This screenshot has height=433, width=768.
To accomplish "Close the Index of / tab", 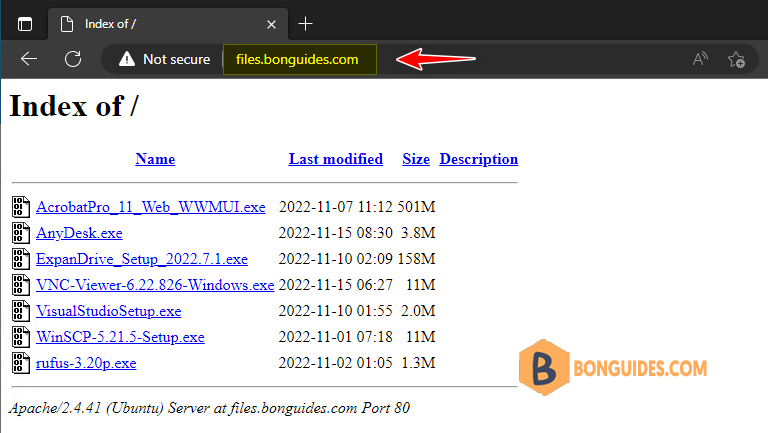I will (271, 24).
